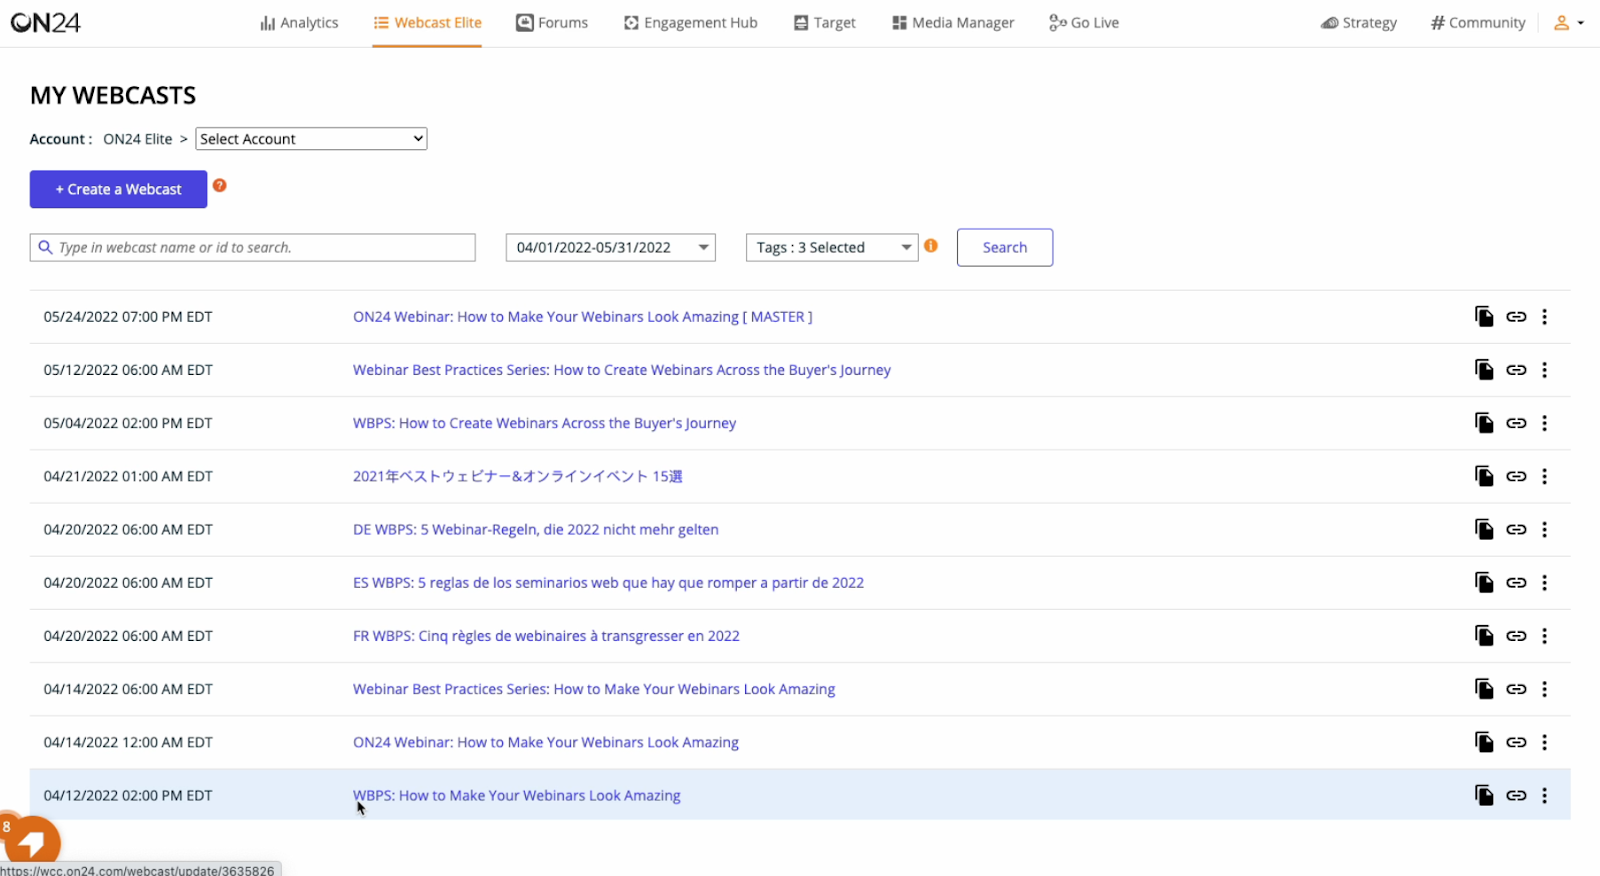Go to the ON24 logo home
The height and width of the screenshot is (876, 1600).
(46, 22)
